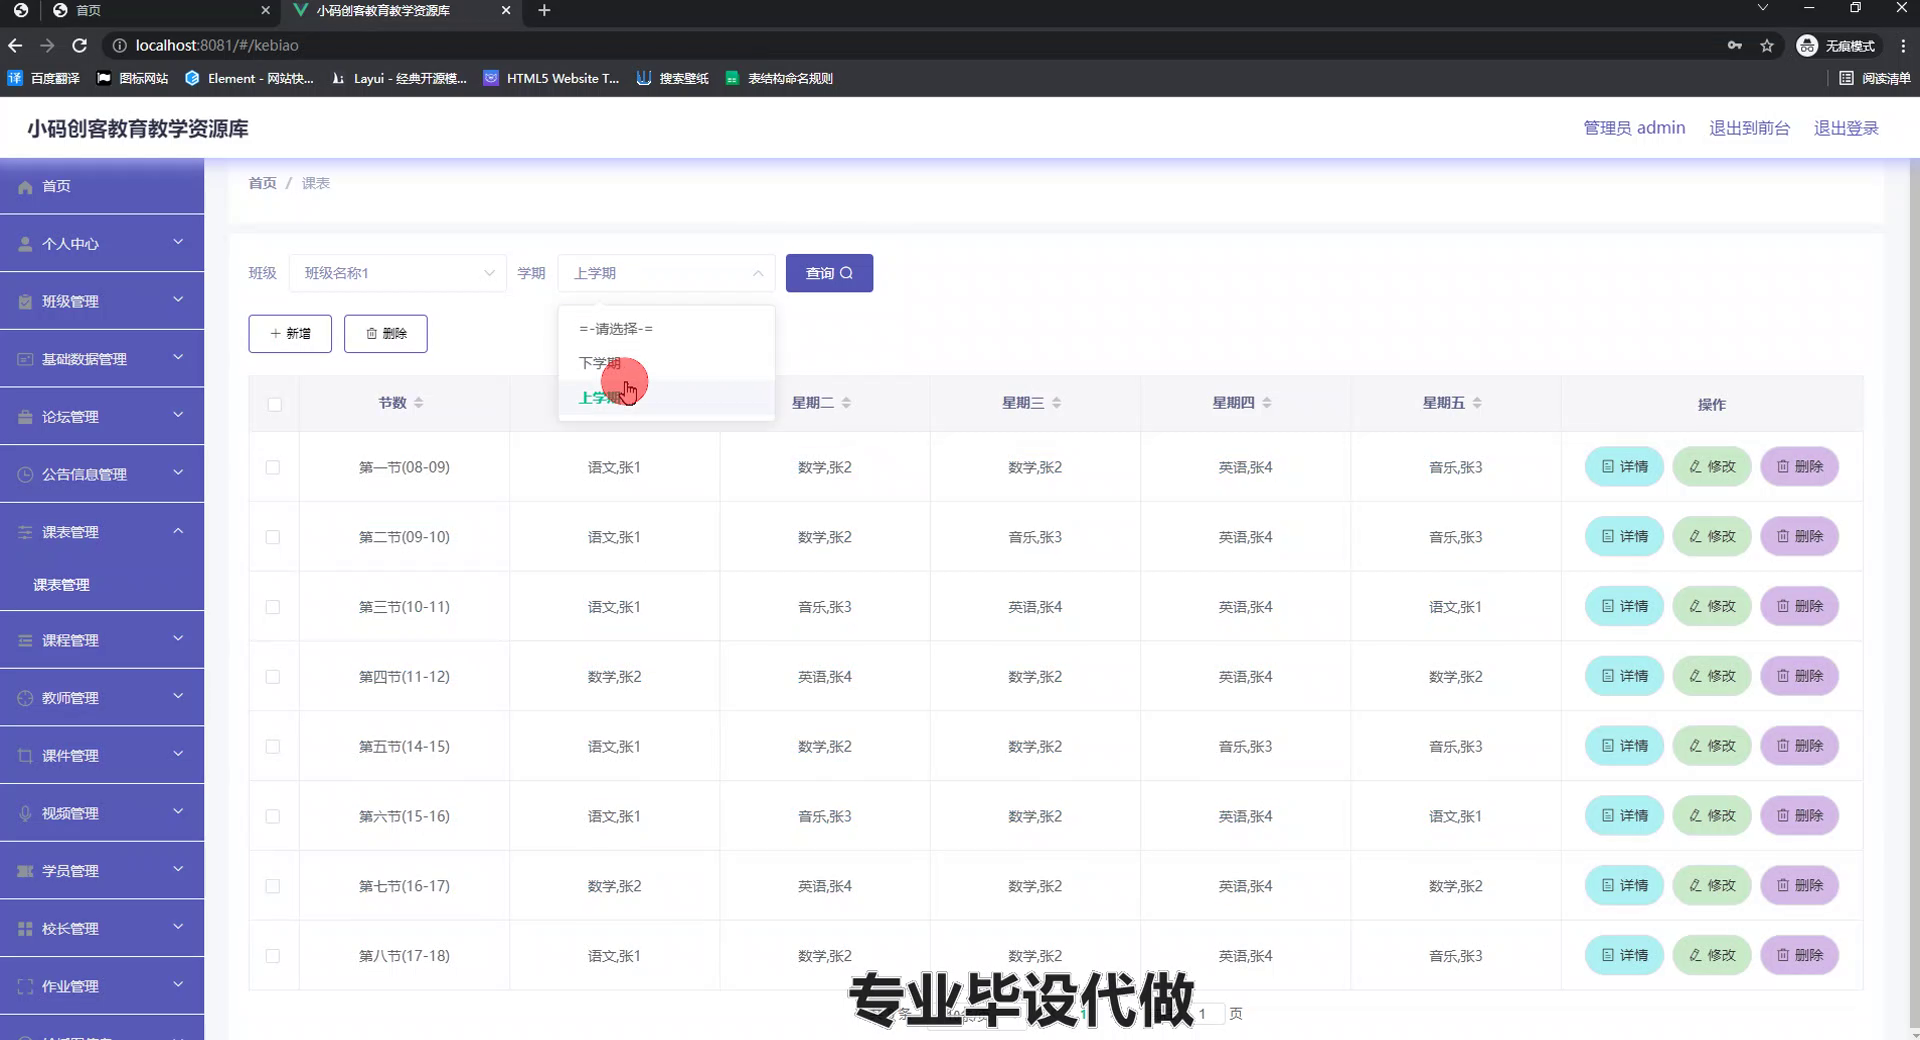The height and width of the screenshot is (1040, 1920).
Task: Expand 班级管理 menu chevron
Action: 178,300
